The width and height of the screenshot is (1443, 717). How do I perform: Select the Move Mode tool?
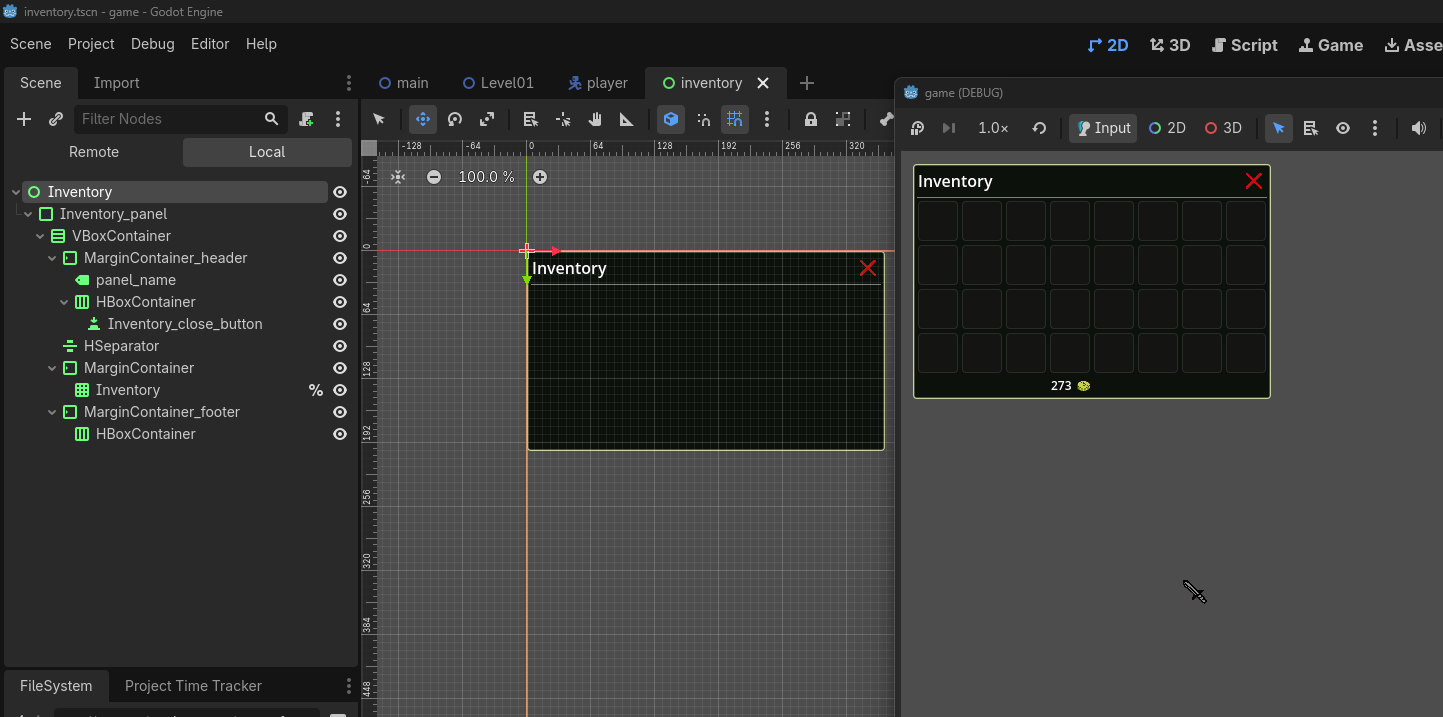[x=423, y=119]
